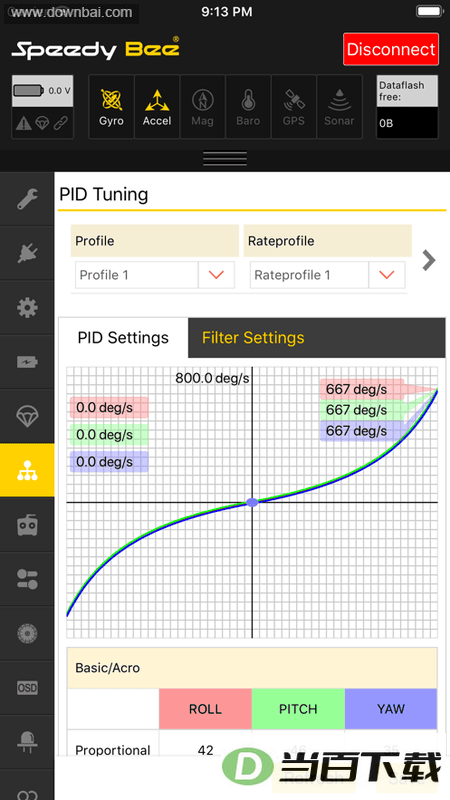Viewport: 450px width, 800px height.
Task: Tap the Gyro sensor indicator
Action: point(111,107)
